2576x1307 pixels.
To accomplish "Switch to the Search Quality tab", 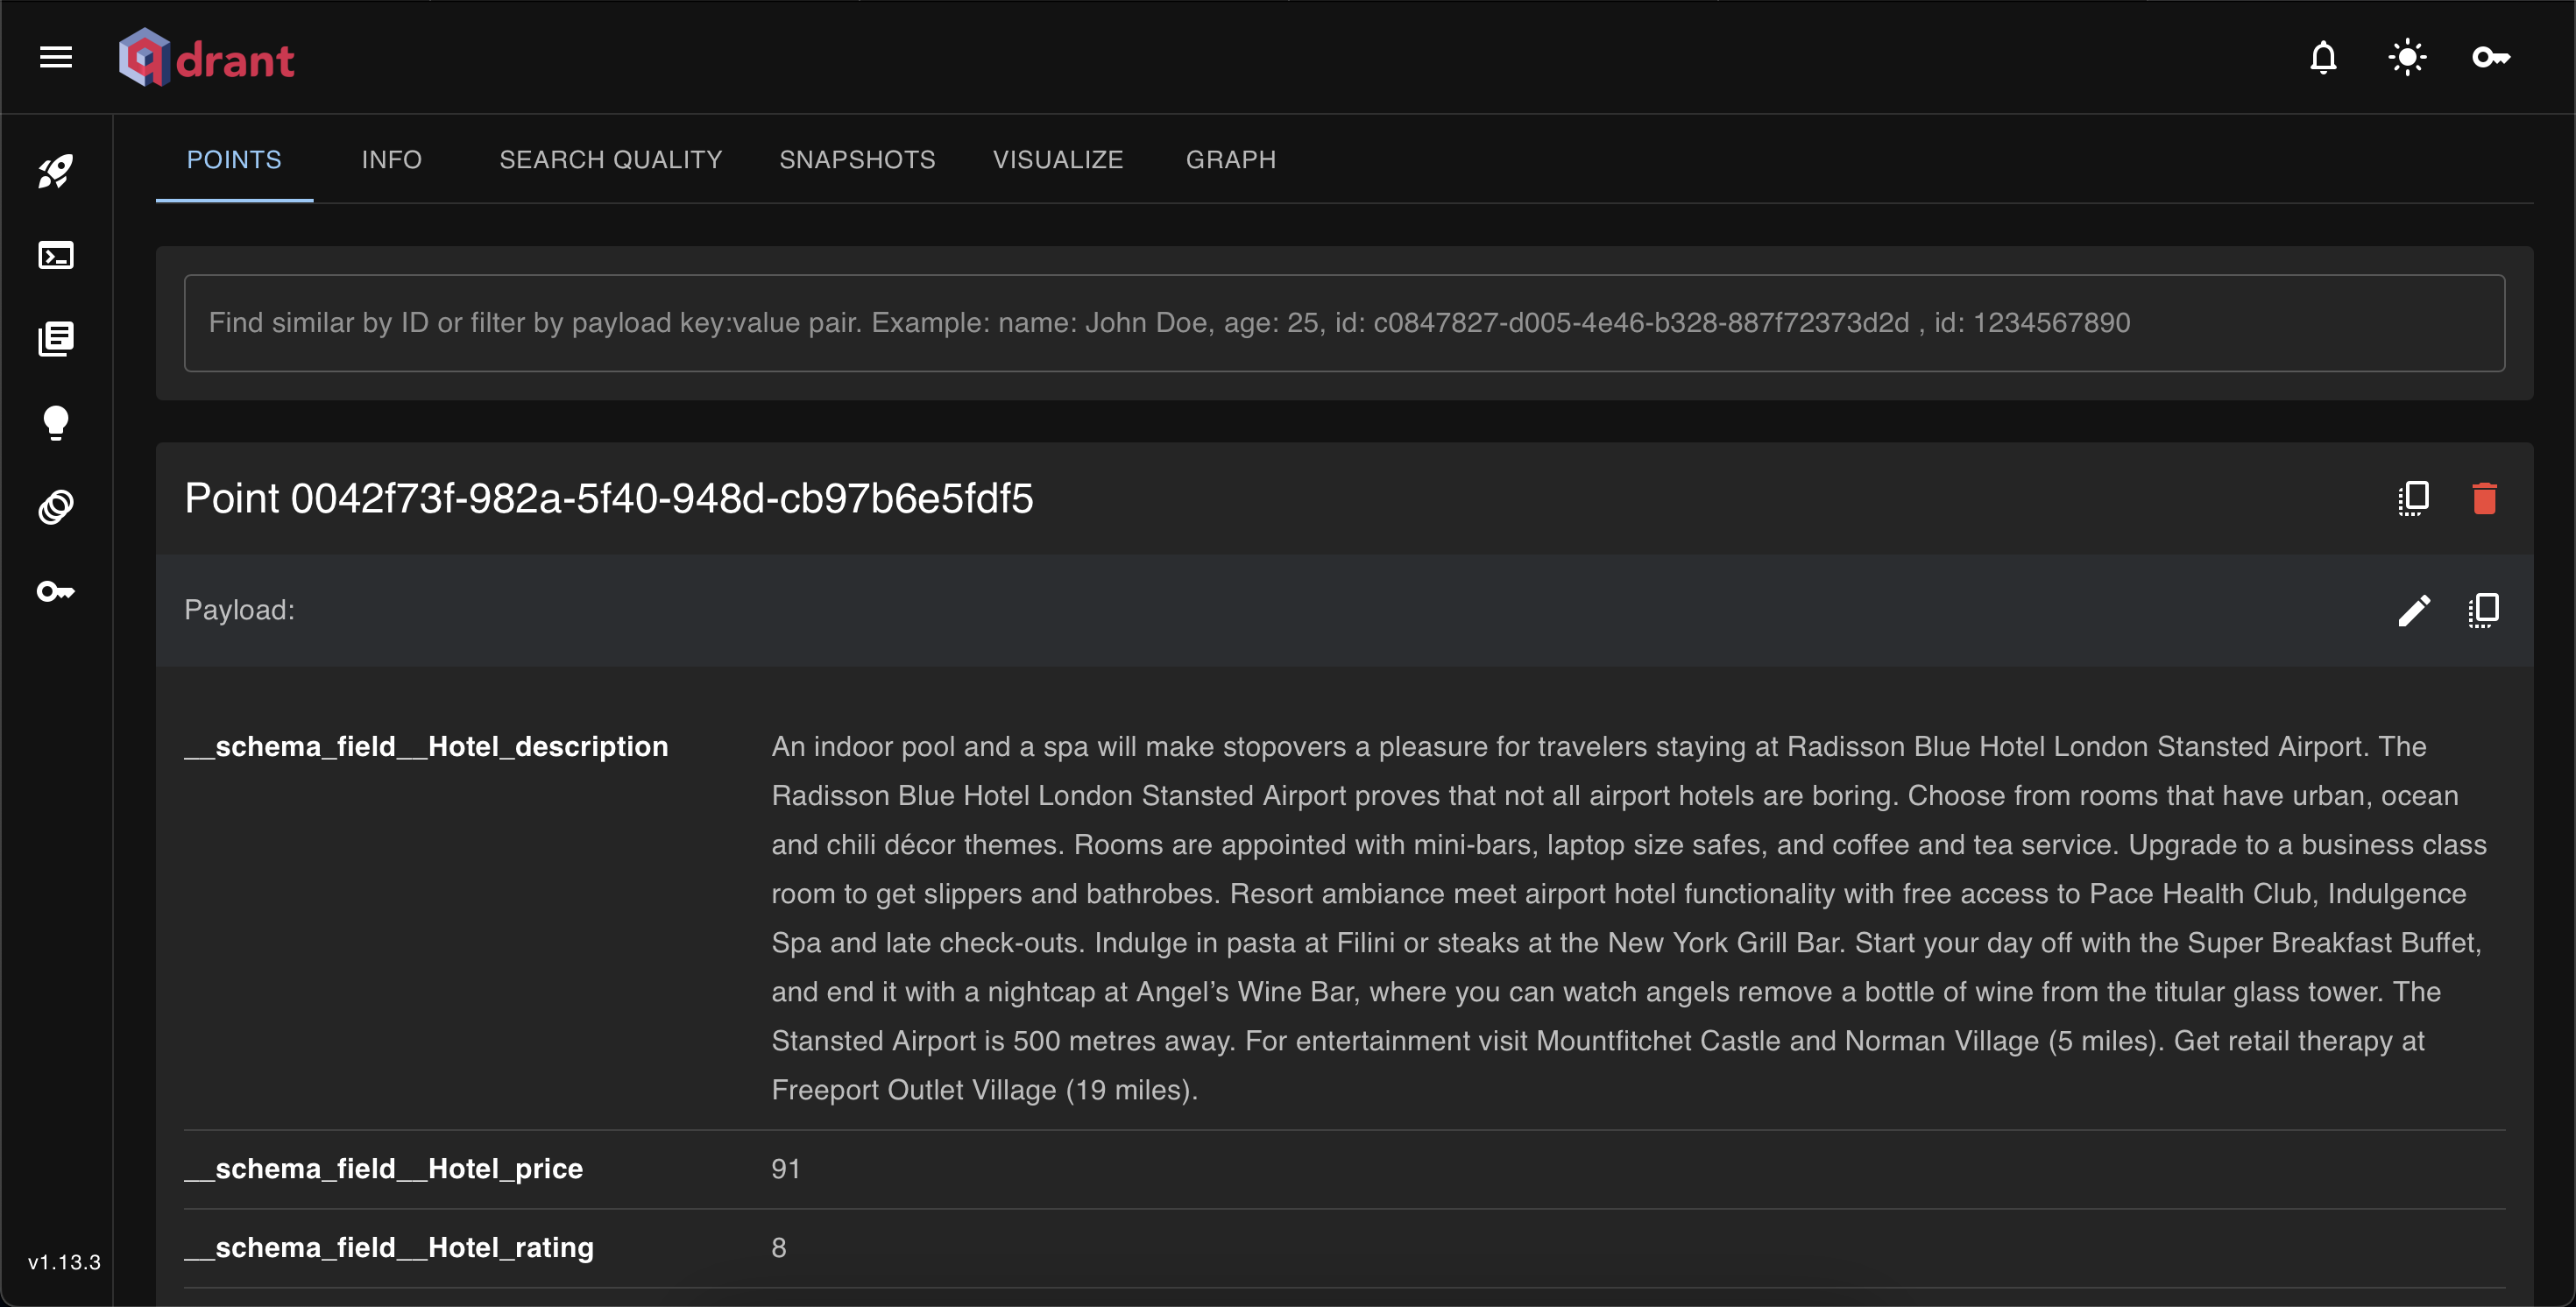I will click(x=610, y=160).
